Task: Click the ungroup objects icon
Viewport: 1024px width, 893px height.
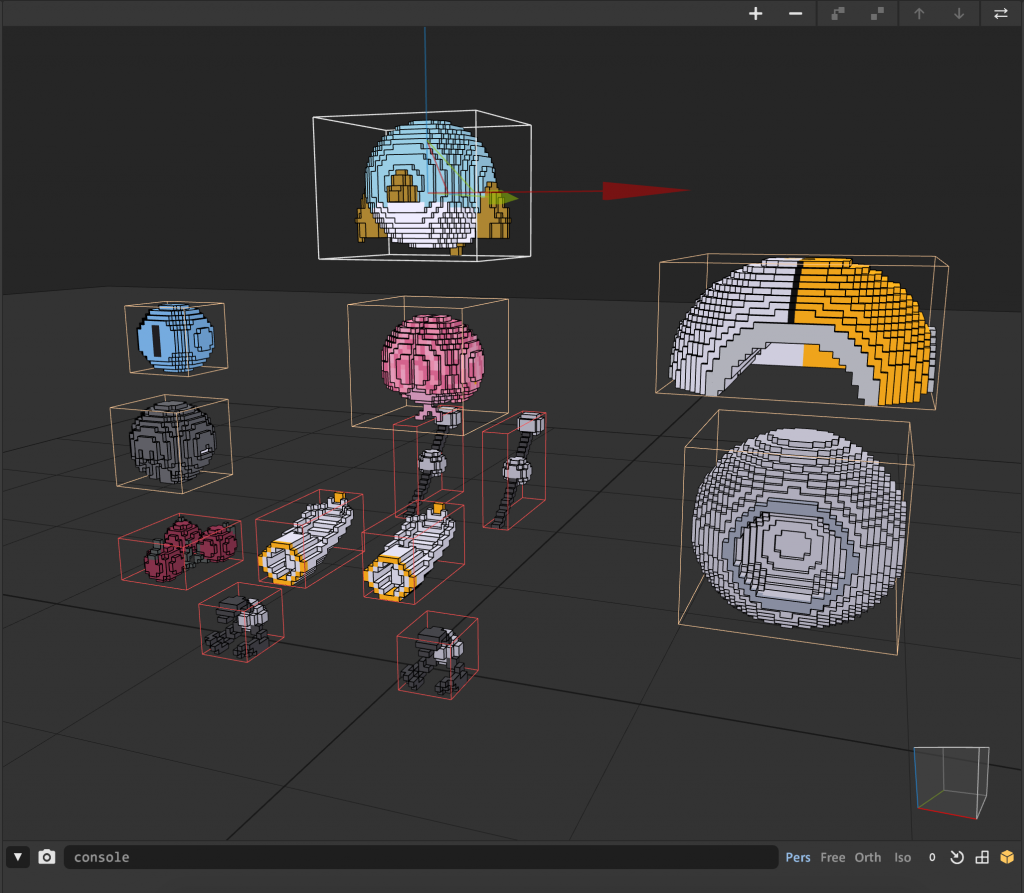Action: coord(878,14)
